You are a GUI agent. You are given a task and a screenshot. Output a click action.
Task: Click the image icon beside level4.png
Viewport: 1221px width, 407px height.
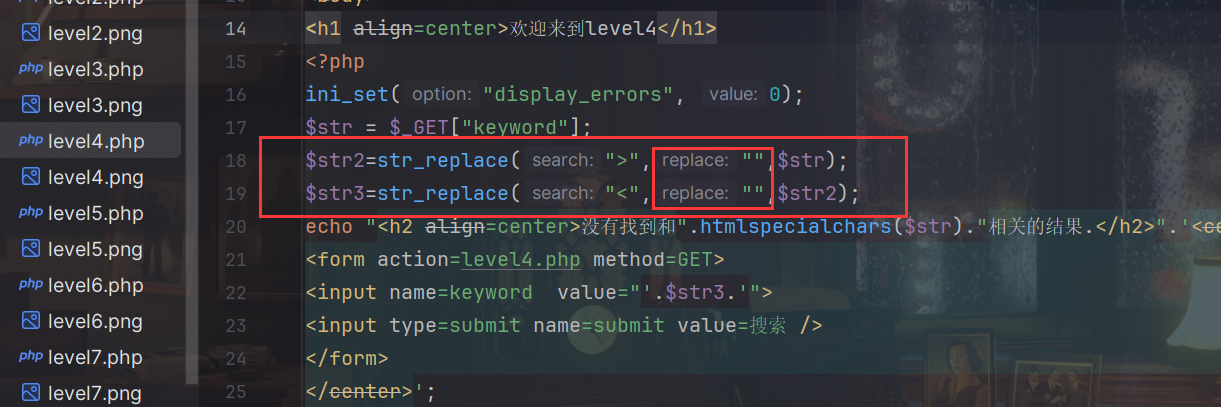pyautogui.click(x=30, y=177)
